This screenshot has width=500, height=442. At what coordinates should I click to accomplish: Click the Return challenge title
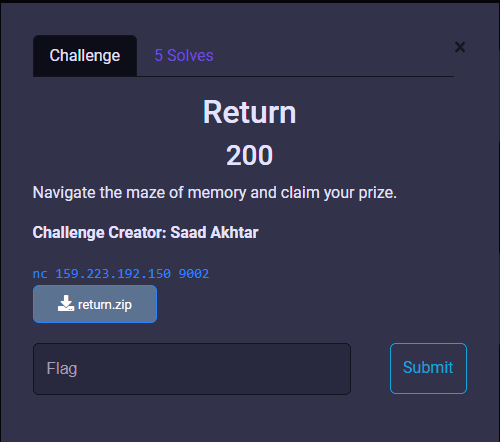pos(250,112)
